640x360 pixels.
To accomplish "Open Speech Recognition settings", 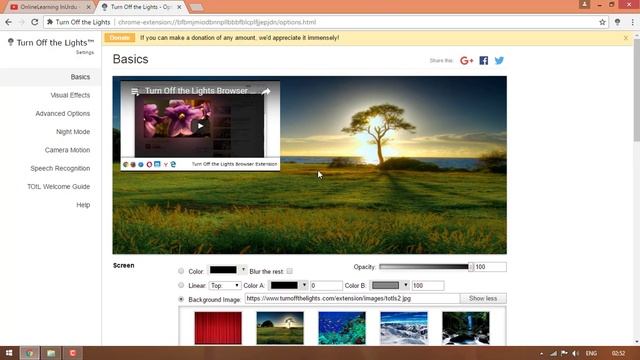I will coord(60,168).
